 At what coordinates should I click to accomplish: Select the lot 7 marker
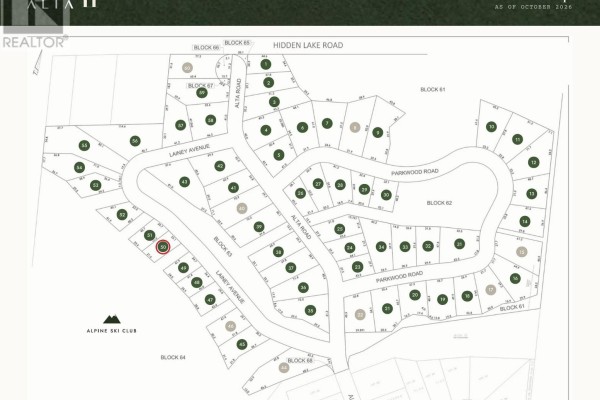327,123
